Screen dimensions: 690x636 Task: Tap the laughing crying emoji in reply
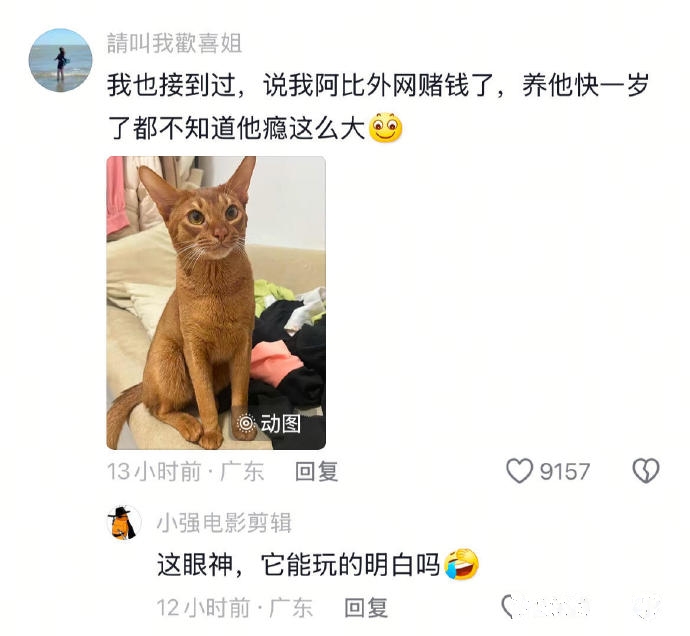pos(461,564)
